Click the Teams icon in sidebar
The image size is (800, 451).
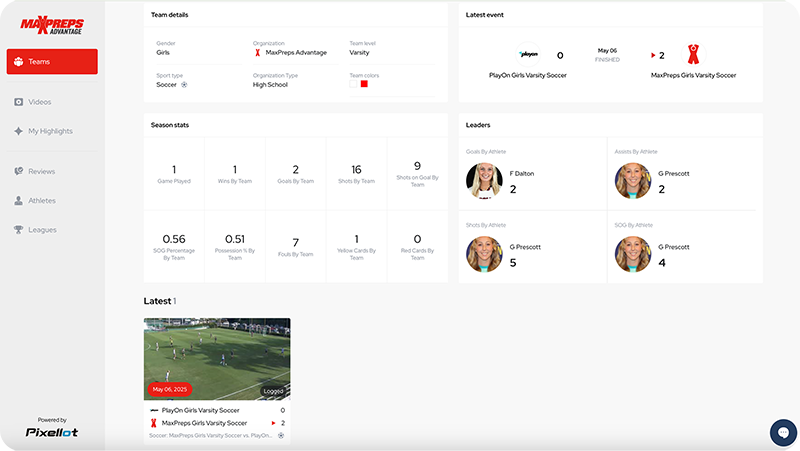19,61
